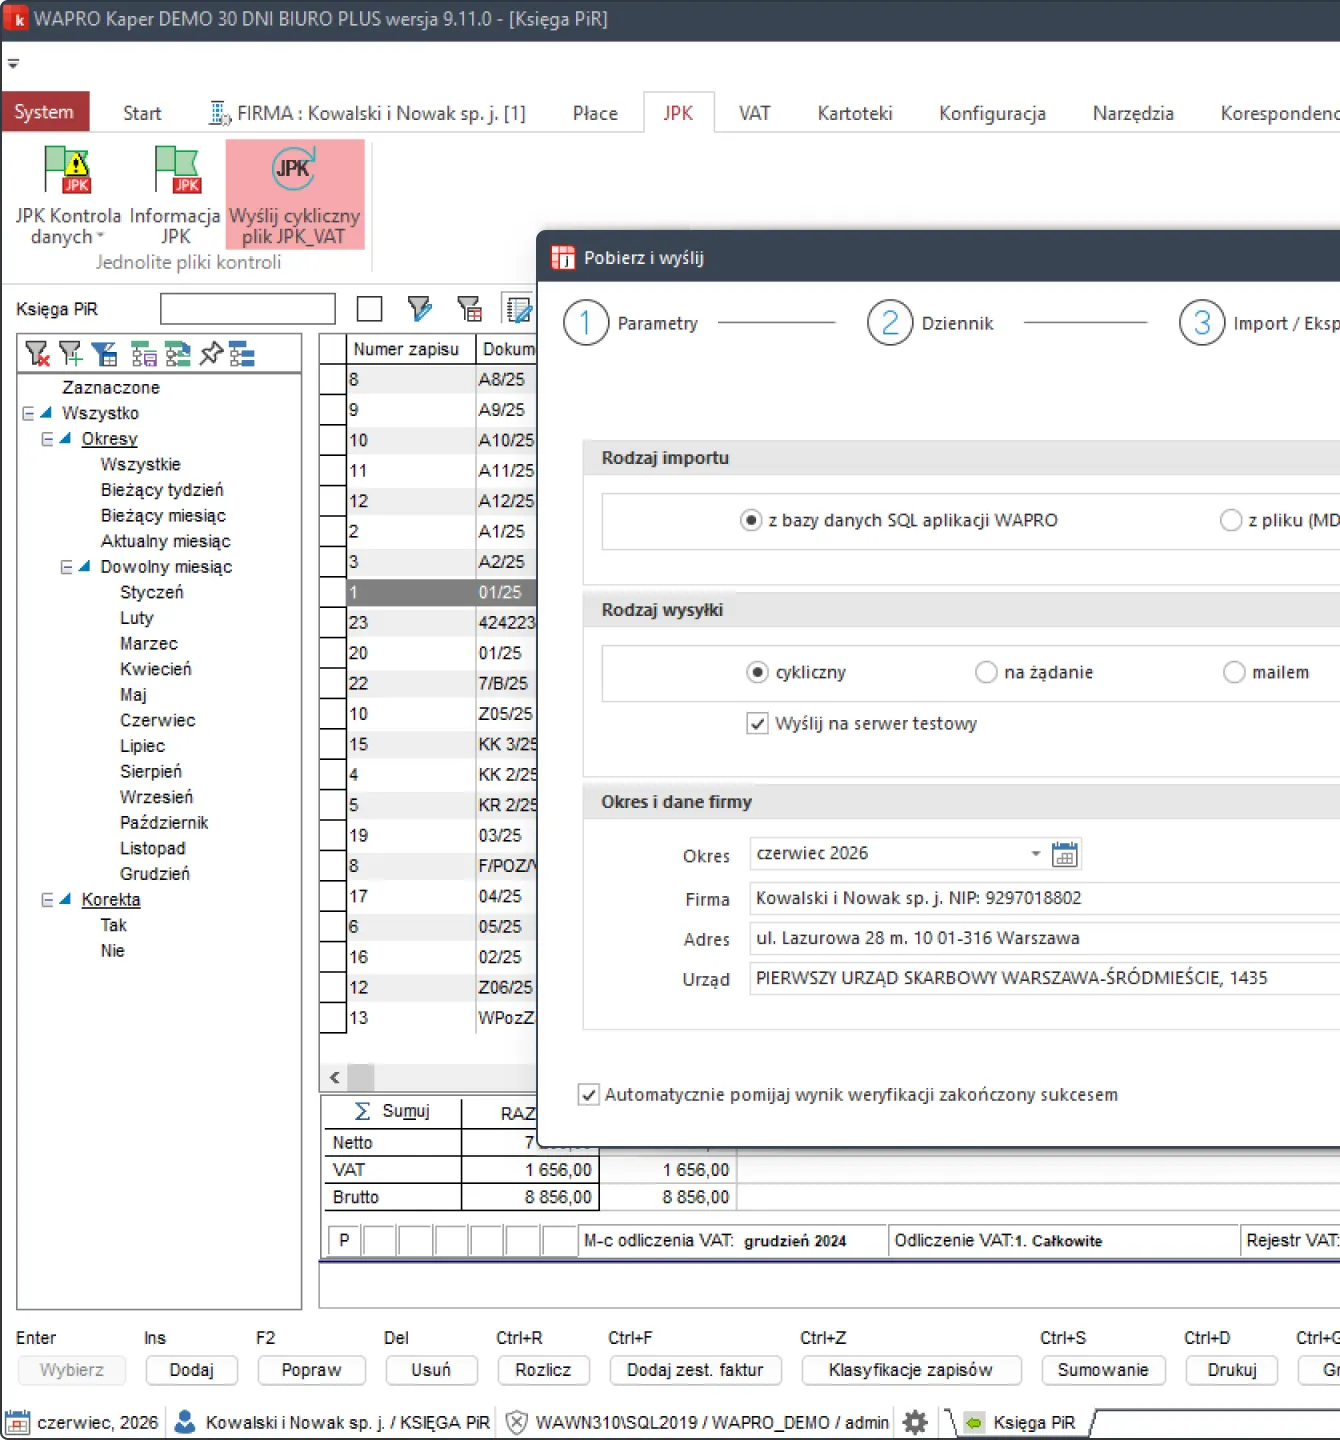Image resolution: width=1340 pixels, height=1440 pixels.
Task: Click the add filter funnel icon
Action: coord(70,353)
